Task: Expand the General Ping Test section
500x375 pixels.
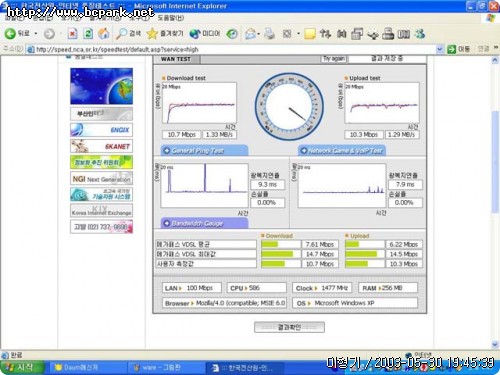Action: coord(204,151)
